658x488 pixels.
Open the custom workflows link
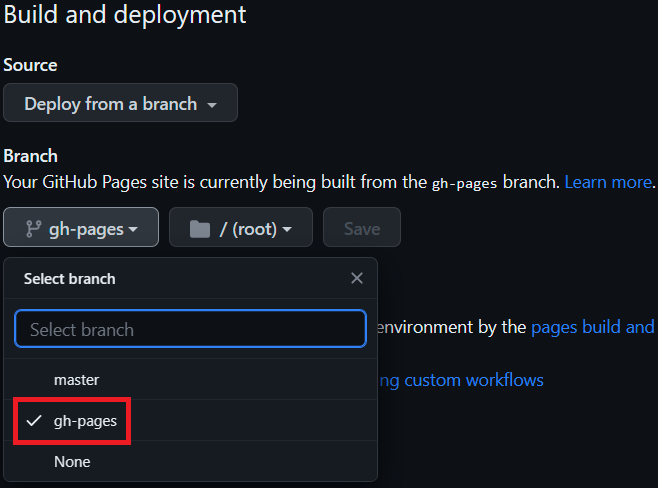tap(460, 380)
